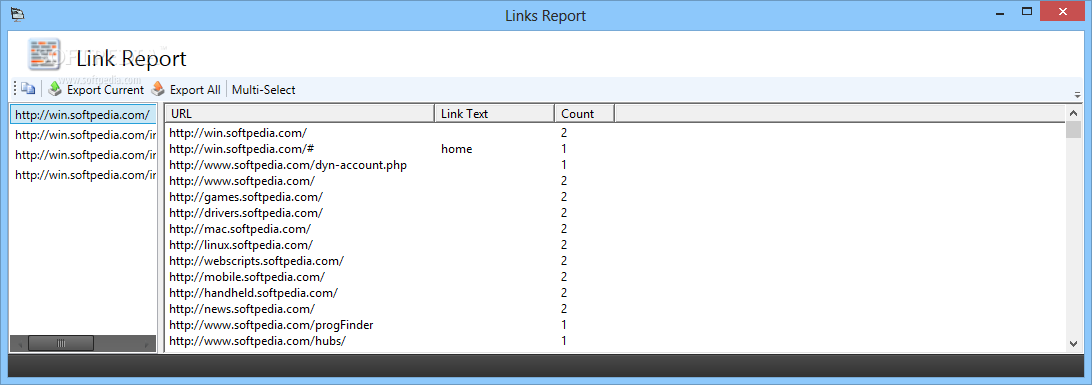This screenshot has height=385, width=1092.
Task: Select the http://mobile.softpedia.com/ row
Action: tap(615, 277)
